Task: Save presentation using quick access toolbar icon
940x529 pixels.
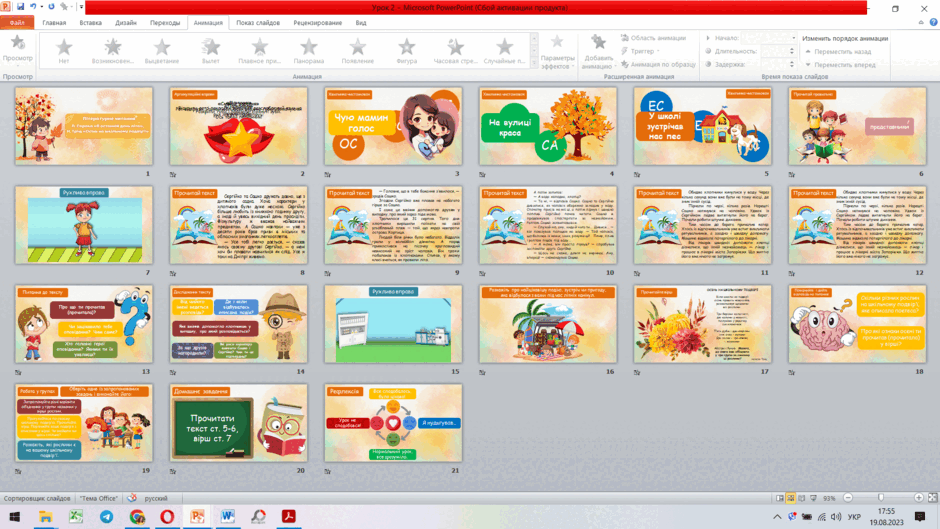Action: tap(20, 7)
